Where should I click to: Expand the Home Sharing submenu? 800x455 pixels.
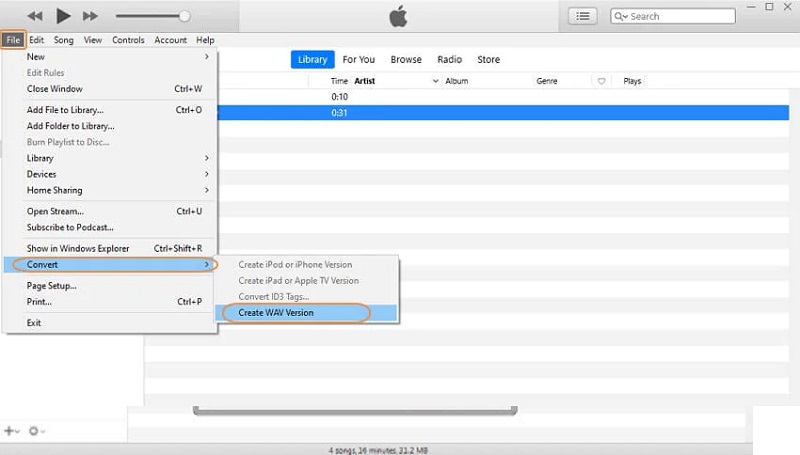point(110,190)
